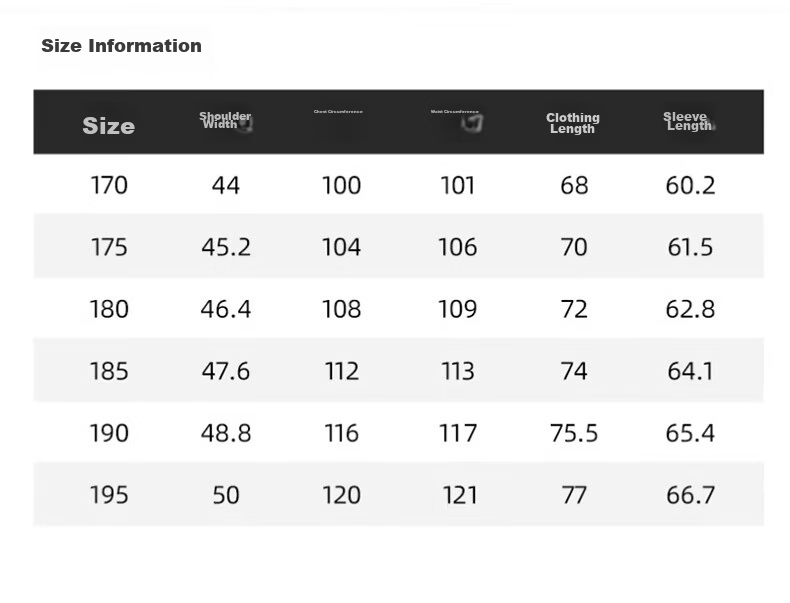Select the Size column header
Image resolution: width=790 pixels, height=603 pixels.
point(109,126)
